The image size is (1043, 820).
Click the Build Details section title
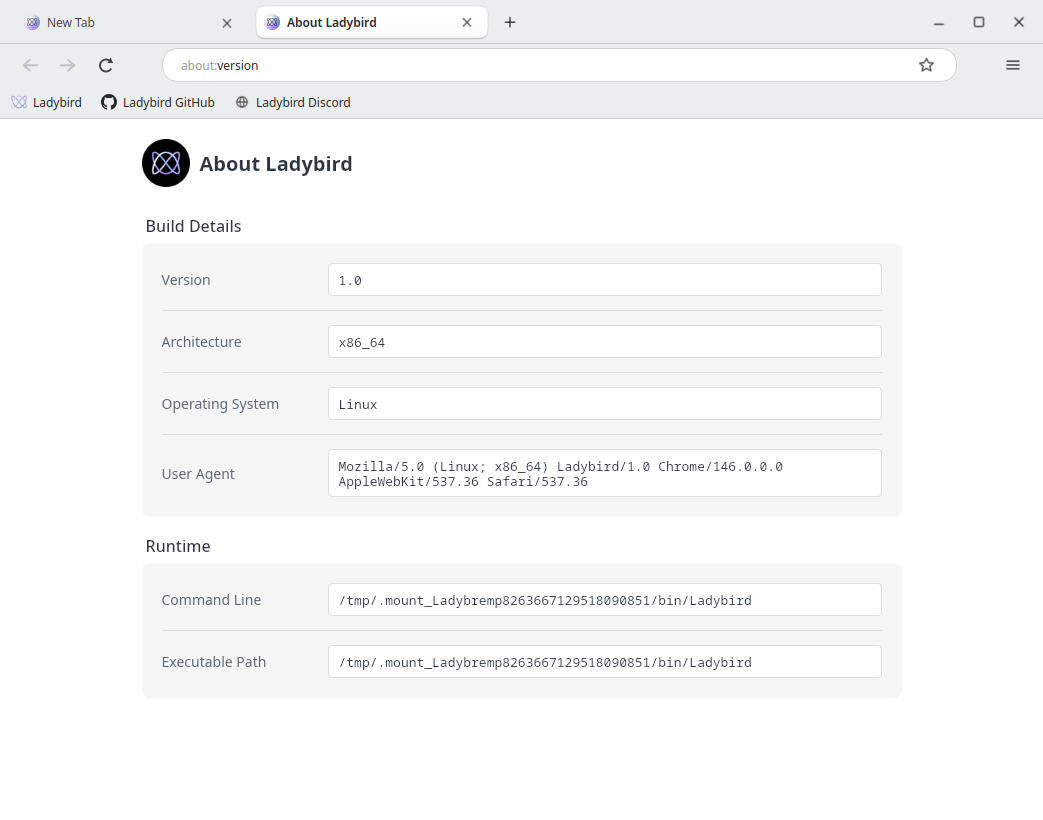194,226
